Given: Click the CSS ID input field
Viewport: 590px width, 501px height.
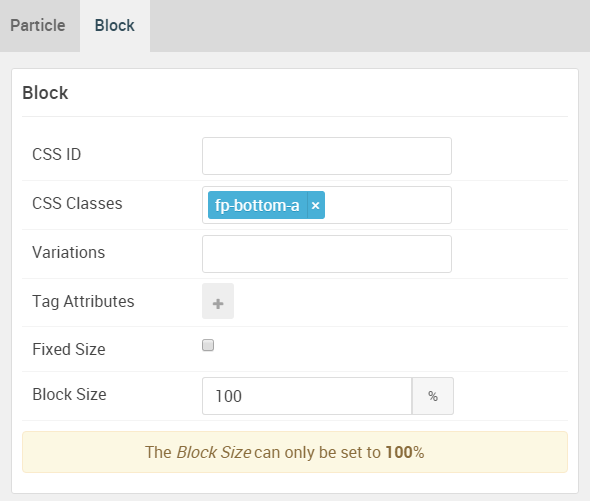Looking at the screenshot, I should 327,156.
